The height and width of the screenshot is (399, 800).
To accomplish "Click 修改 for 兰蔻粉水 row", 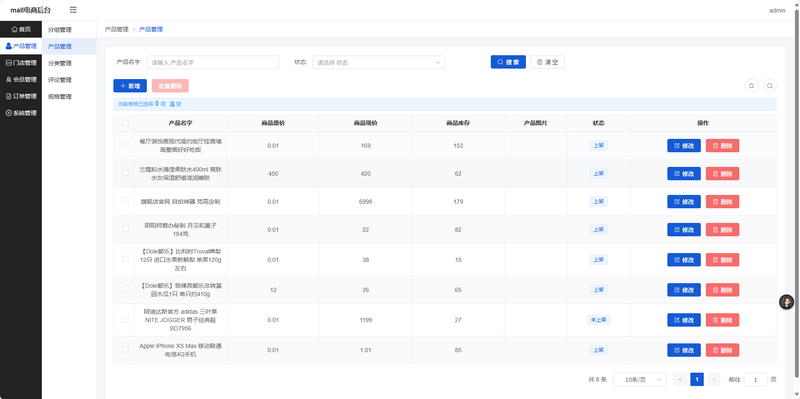I will 684,173.
